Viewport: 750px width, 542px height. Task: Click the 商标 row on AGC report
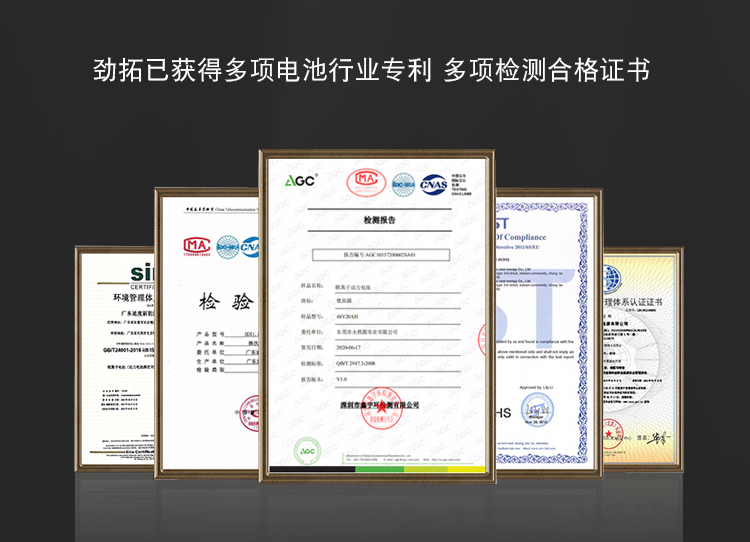[x=380, y=301]
